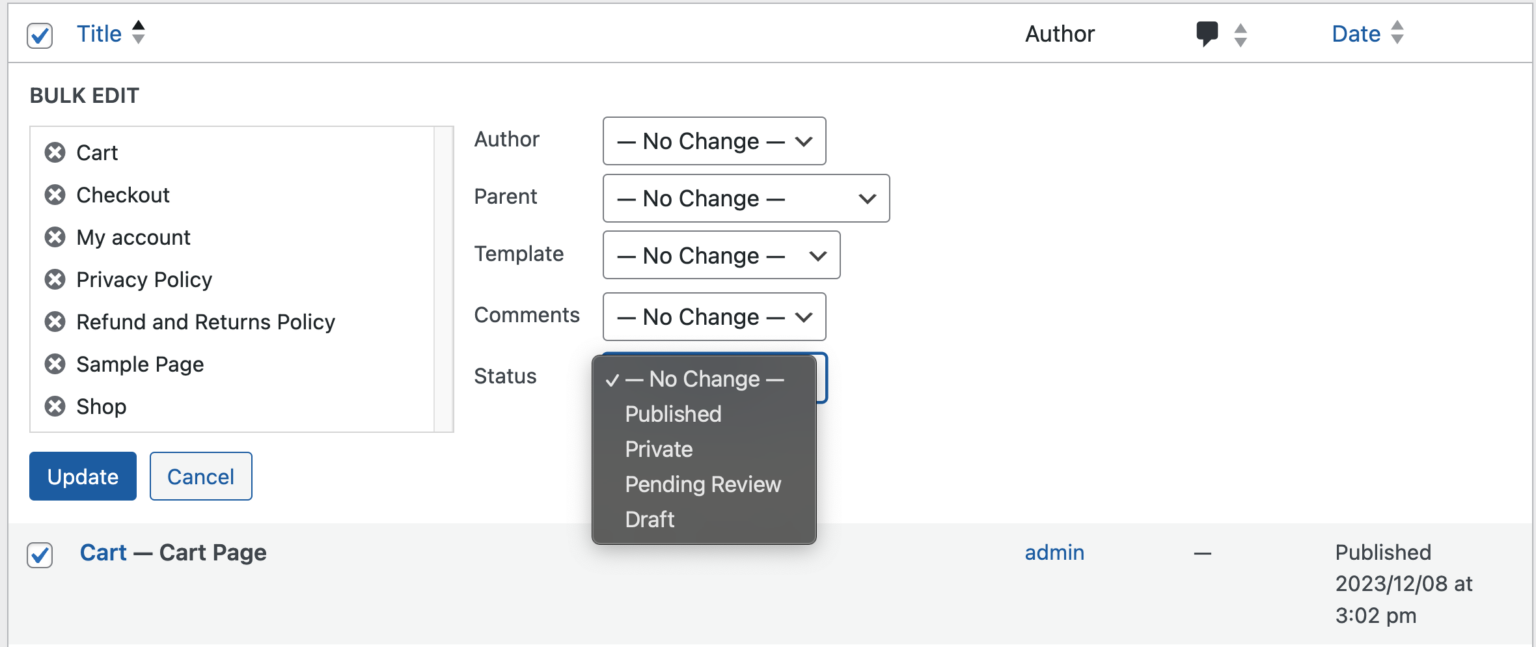Remove Checkout from the bulk edit list
1536x647 pixels.
point(55,194)
